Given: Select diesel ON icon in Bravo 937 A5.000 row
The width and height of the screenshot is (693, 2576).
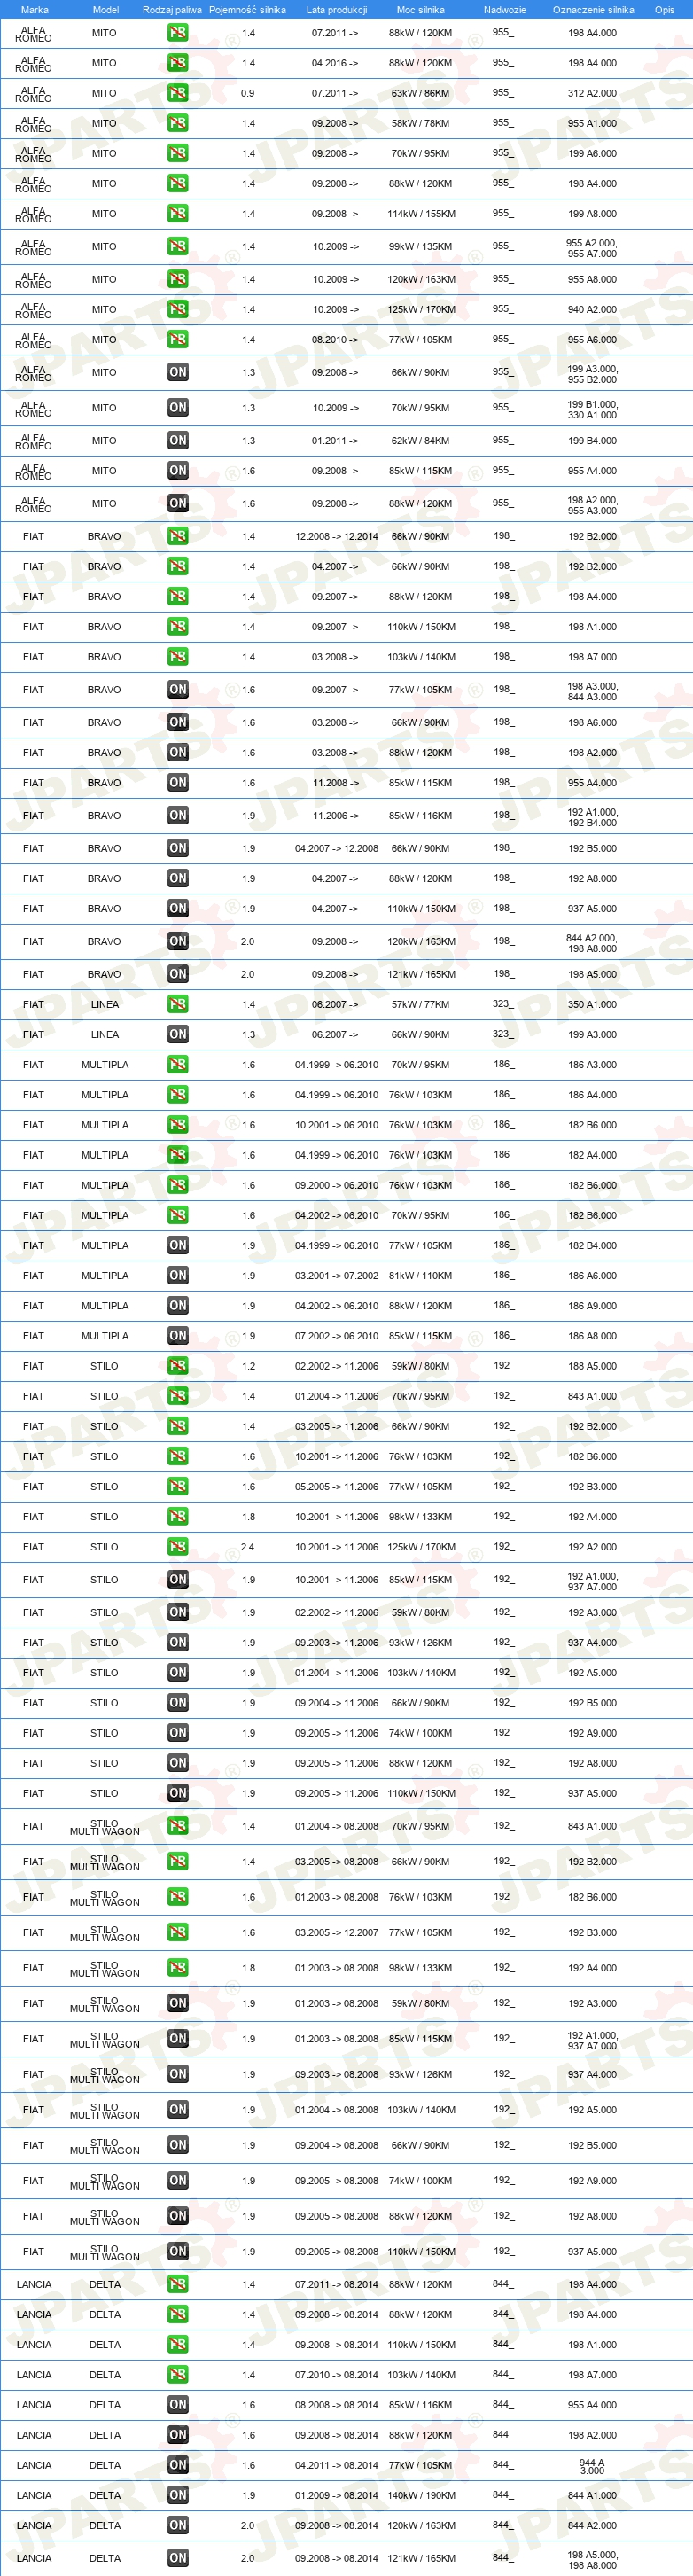Looking at the screenshot, I should [x=178, y=908].
